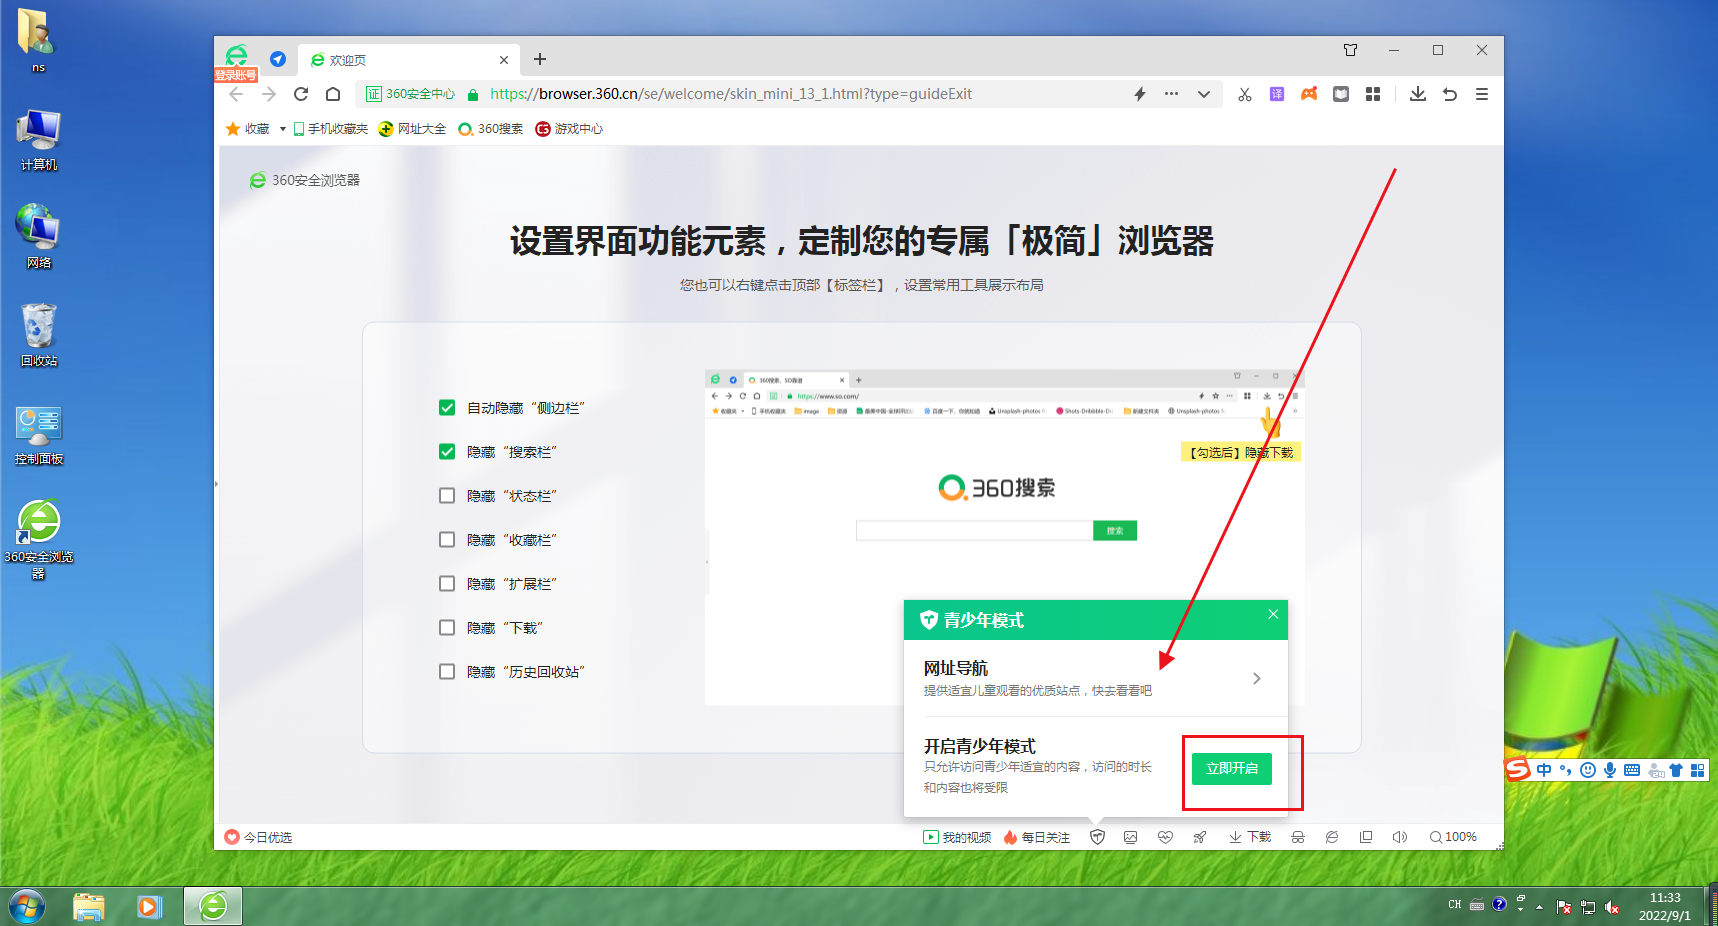Mute page sound via speaker icon
The image size is (1718, 926).
click(1400, 837)
